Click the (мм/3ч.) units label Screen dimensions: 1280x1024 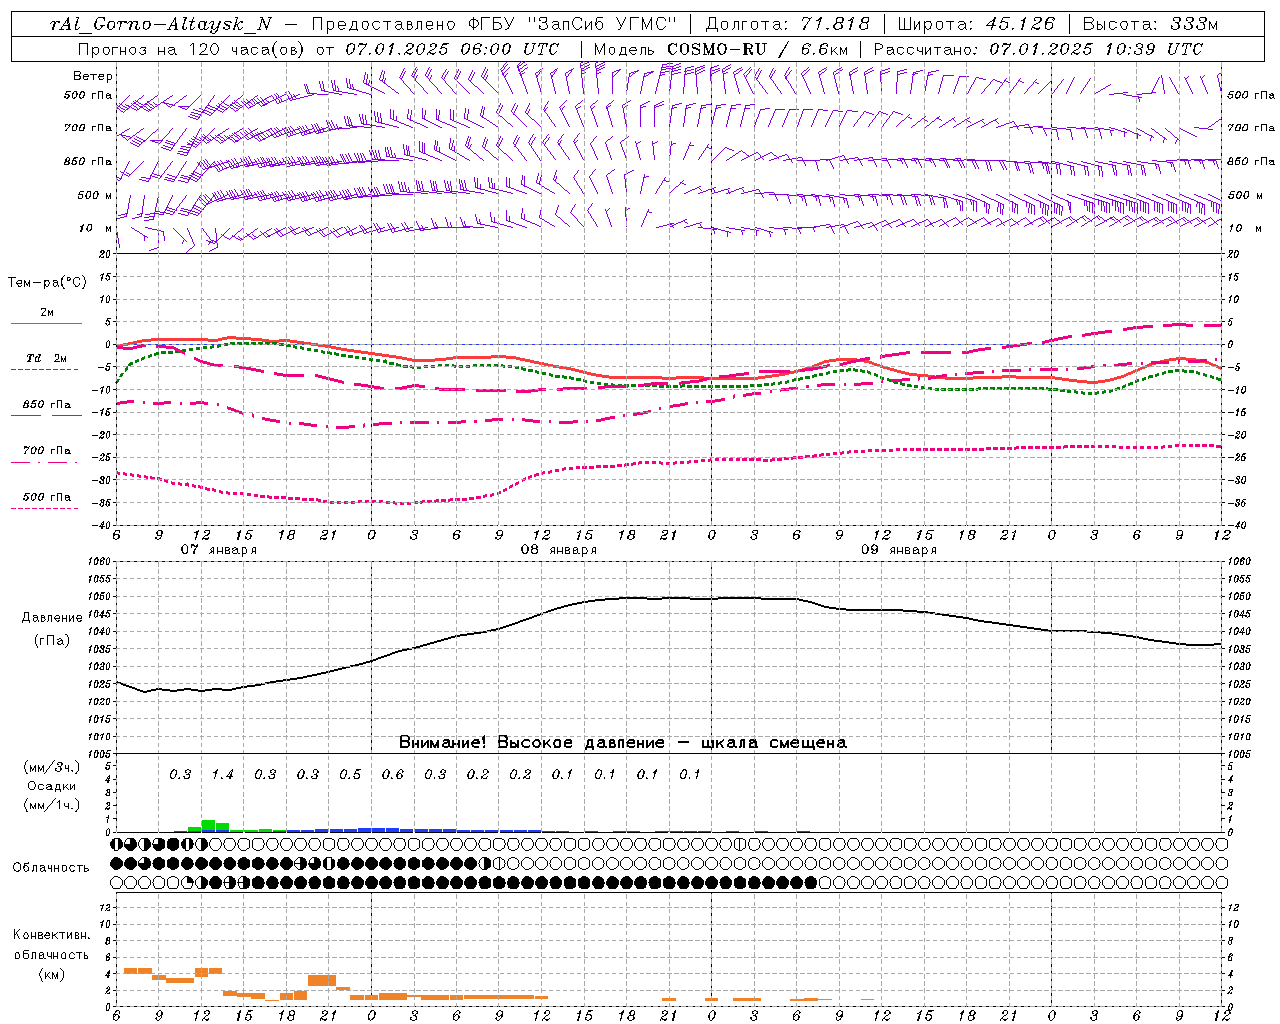[x=52, y=767]
